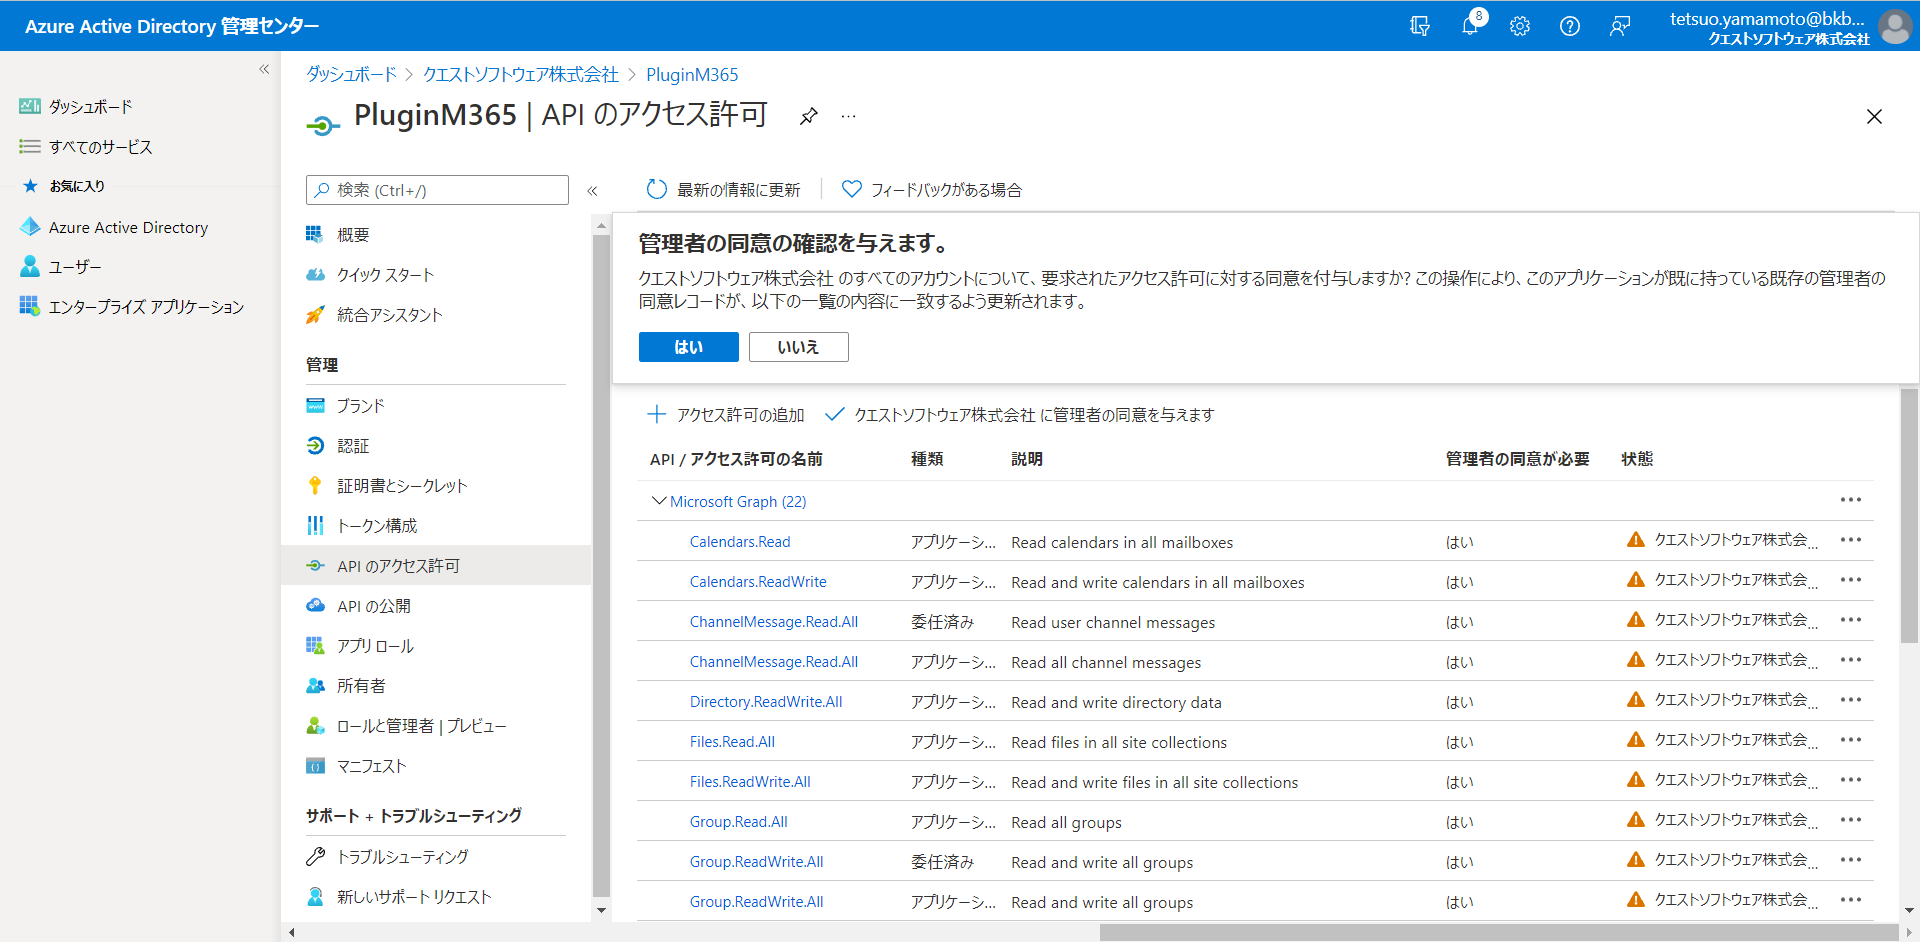Open more options ellipsis beside page title
Image resolution: width=1920 pixels, height=942 pixels.
[x=848, y=116]
